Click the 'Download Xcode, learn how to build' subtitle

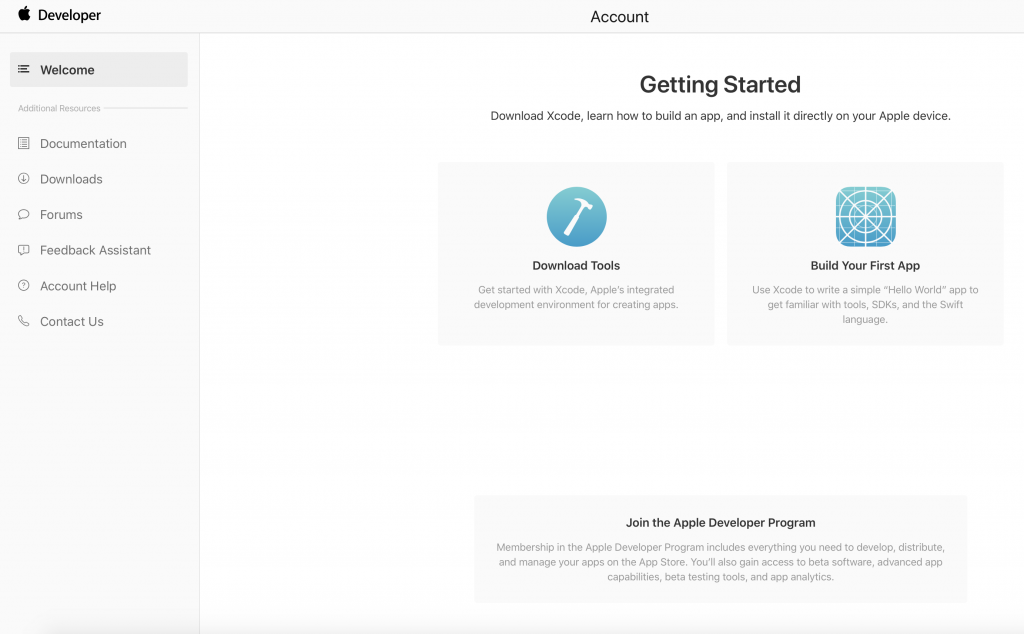point(720,116)
